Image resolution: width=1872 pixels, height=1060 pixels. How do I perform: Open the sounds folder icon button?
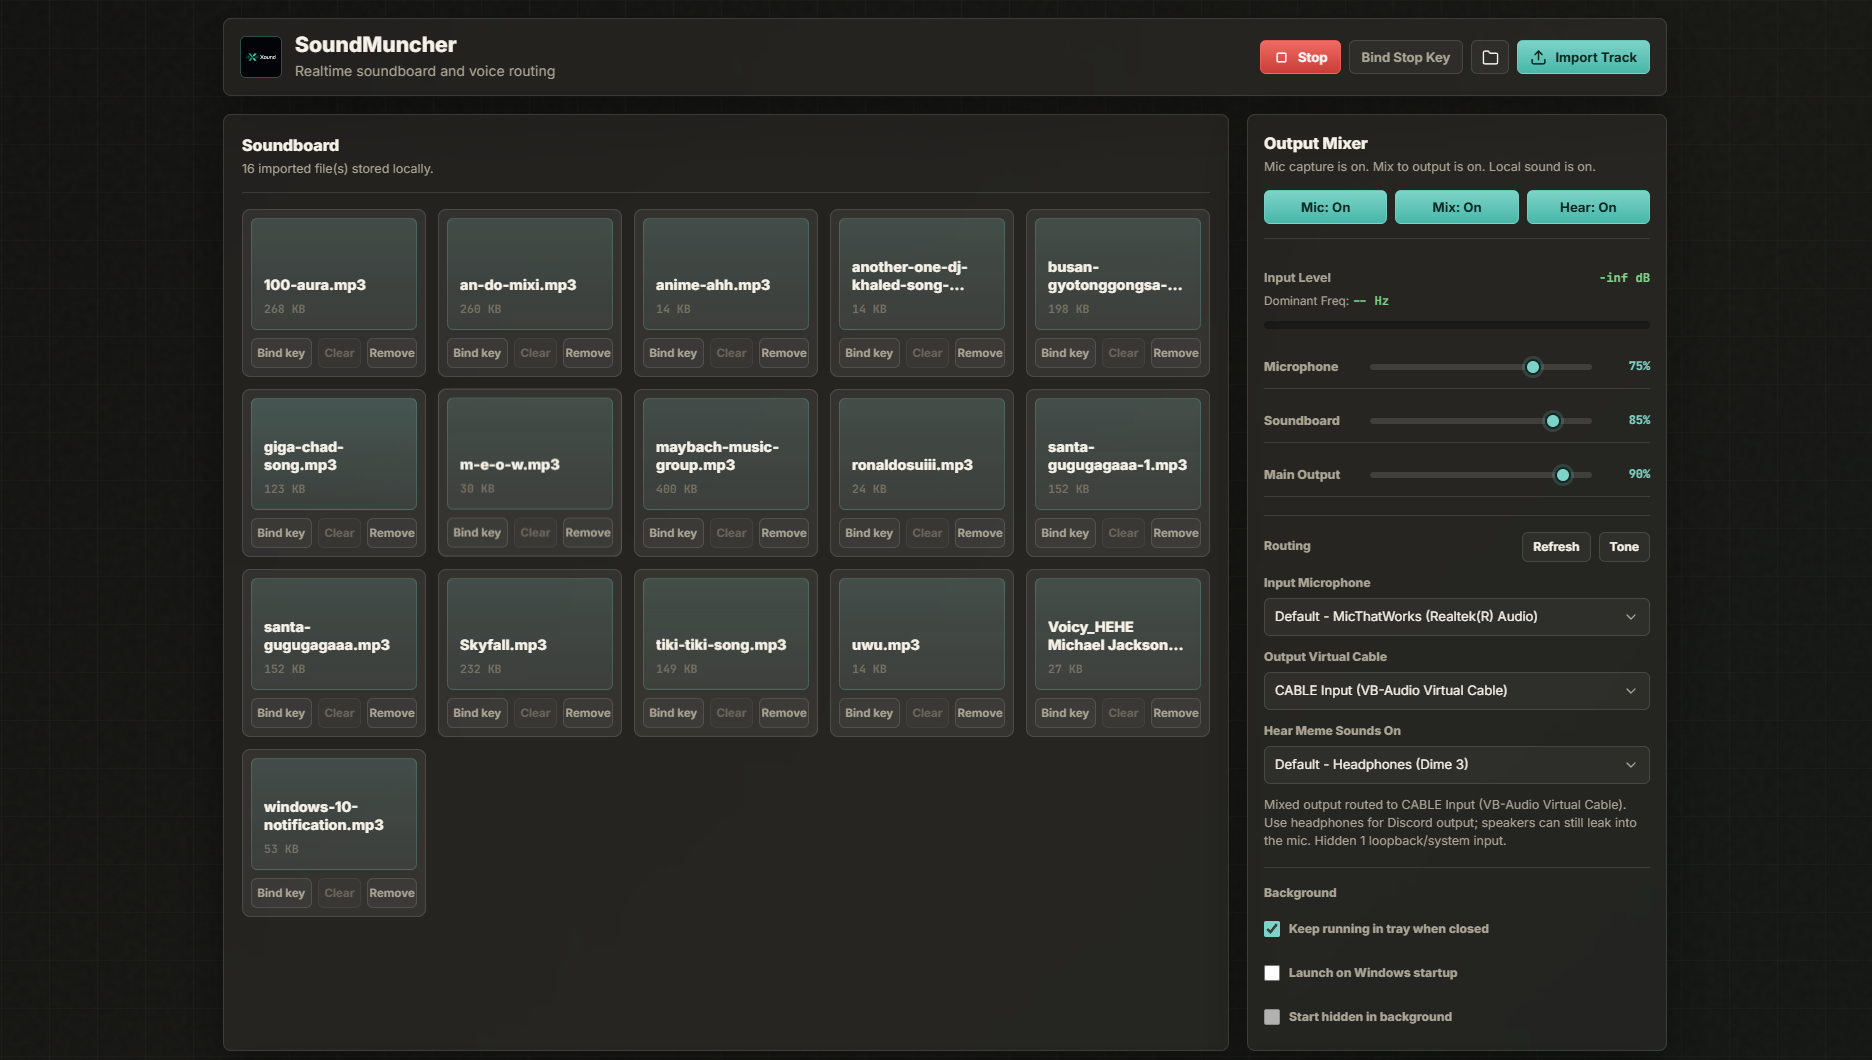click(x=1490, y=57)
